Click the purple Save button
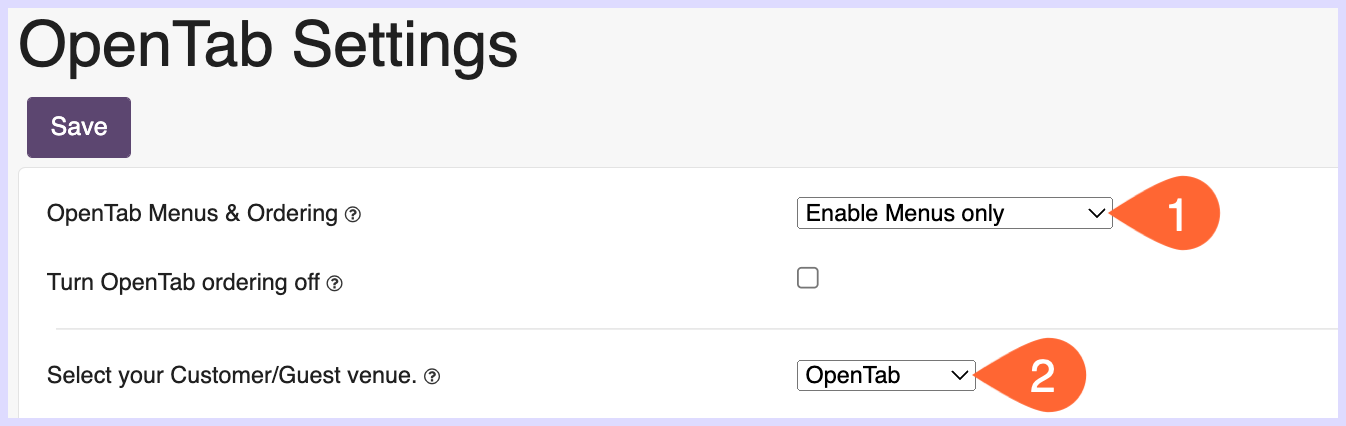 click(79, 127)
